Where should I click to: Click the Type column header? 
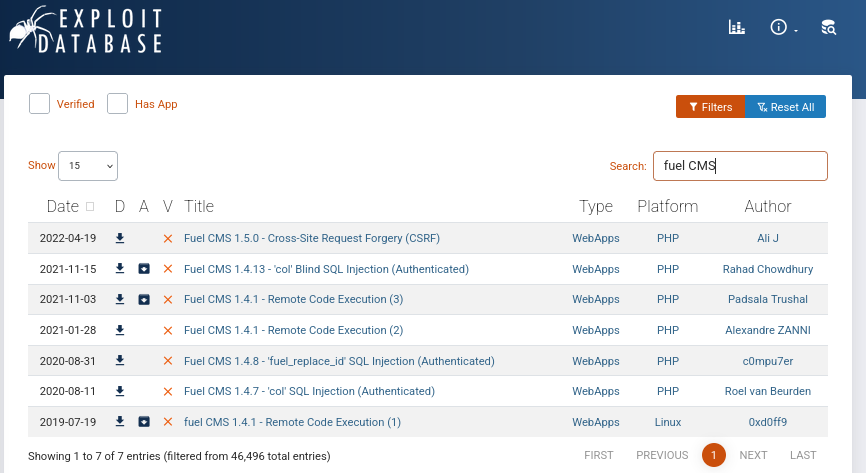point(596,206)
